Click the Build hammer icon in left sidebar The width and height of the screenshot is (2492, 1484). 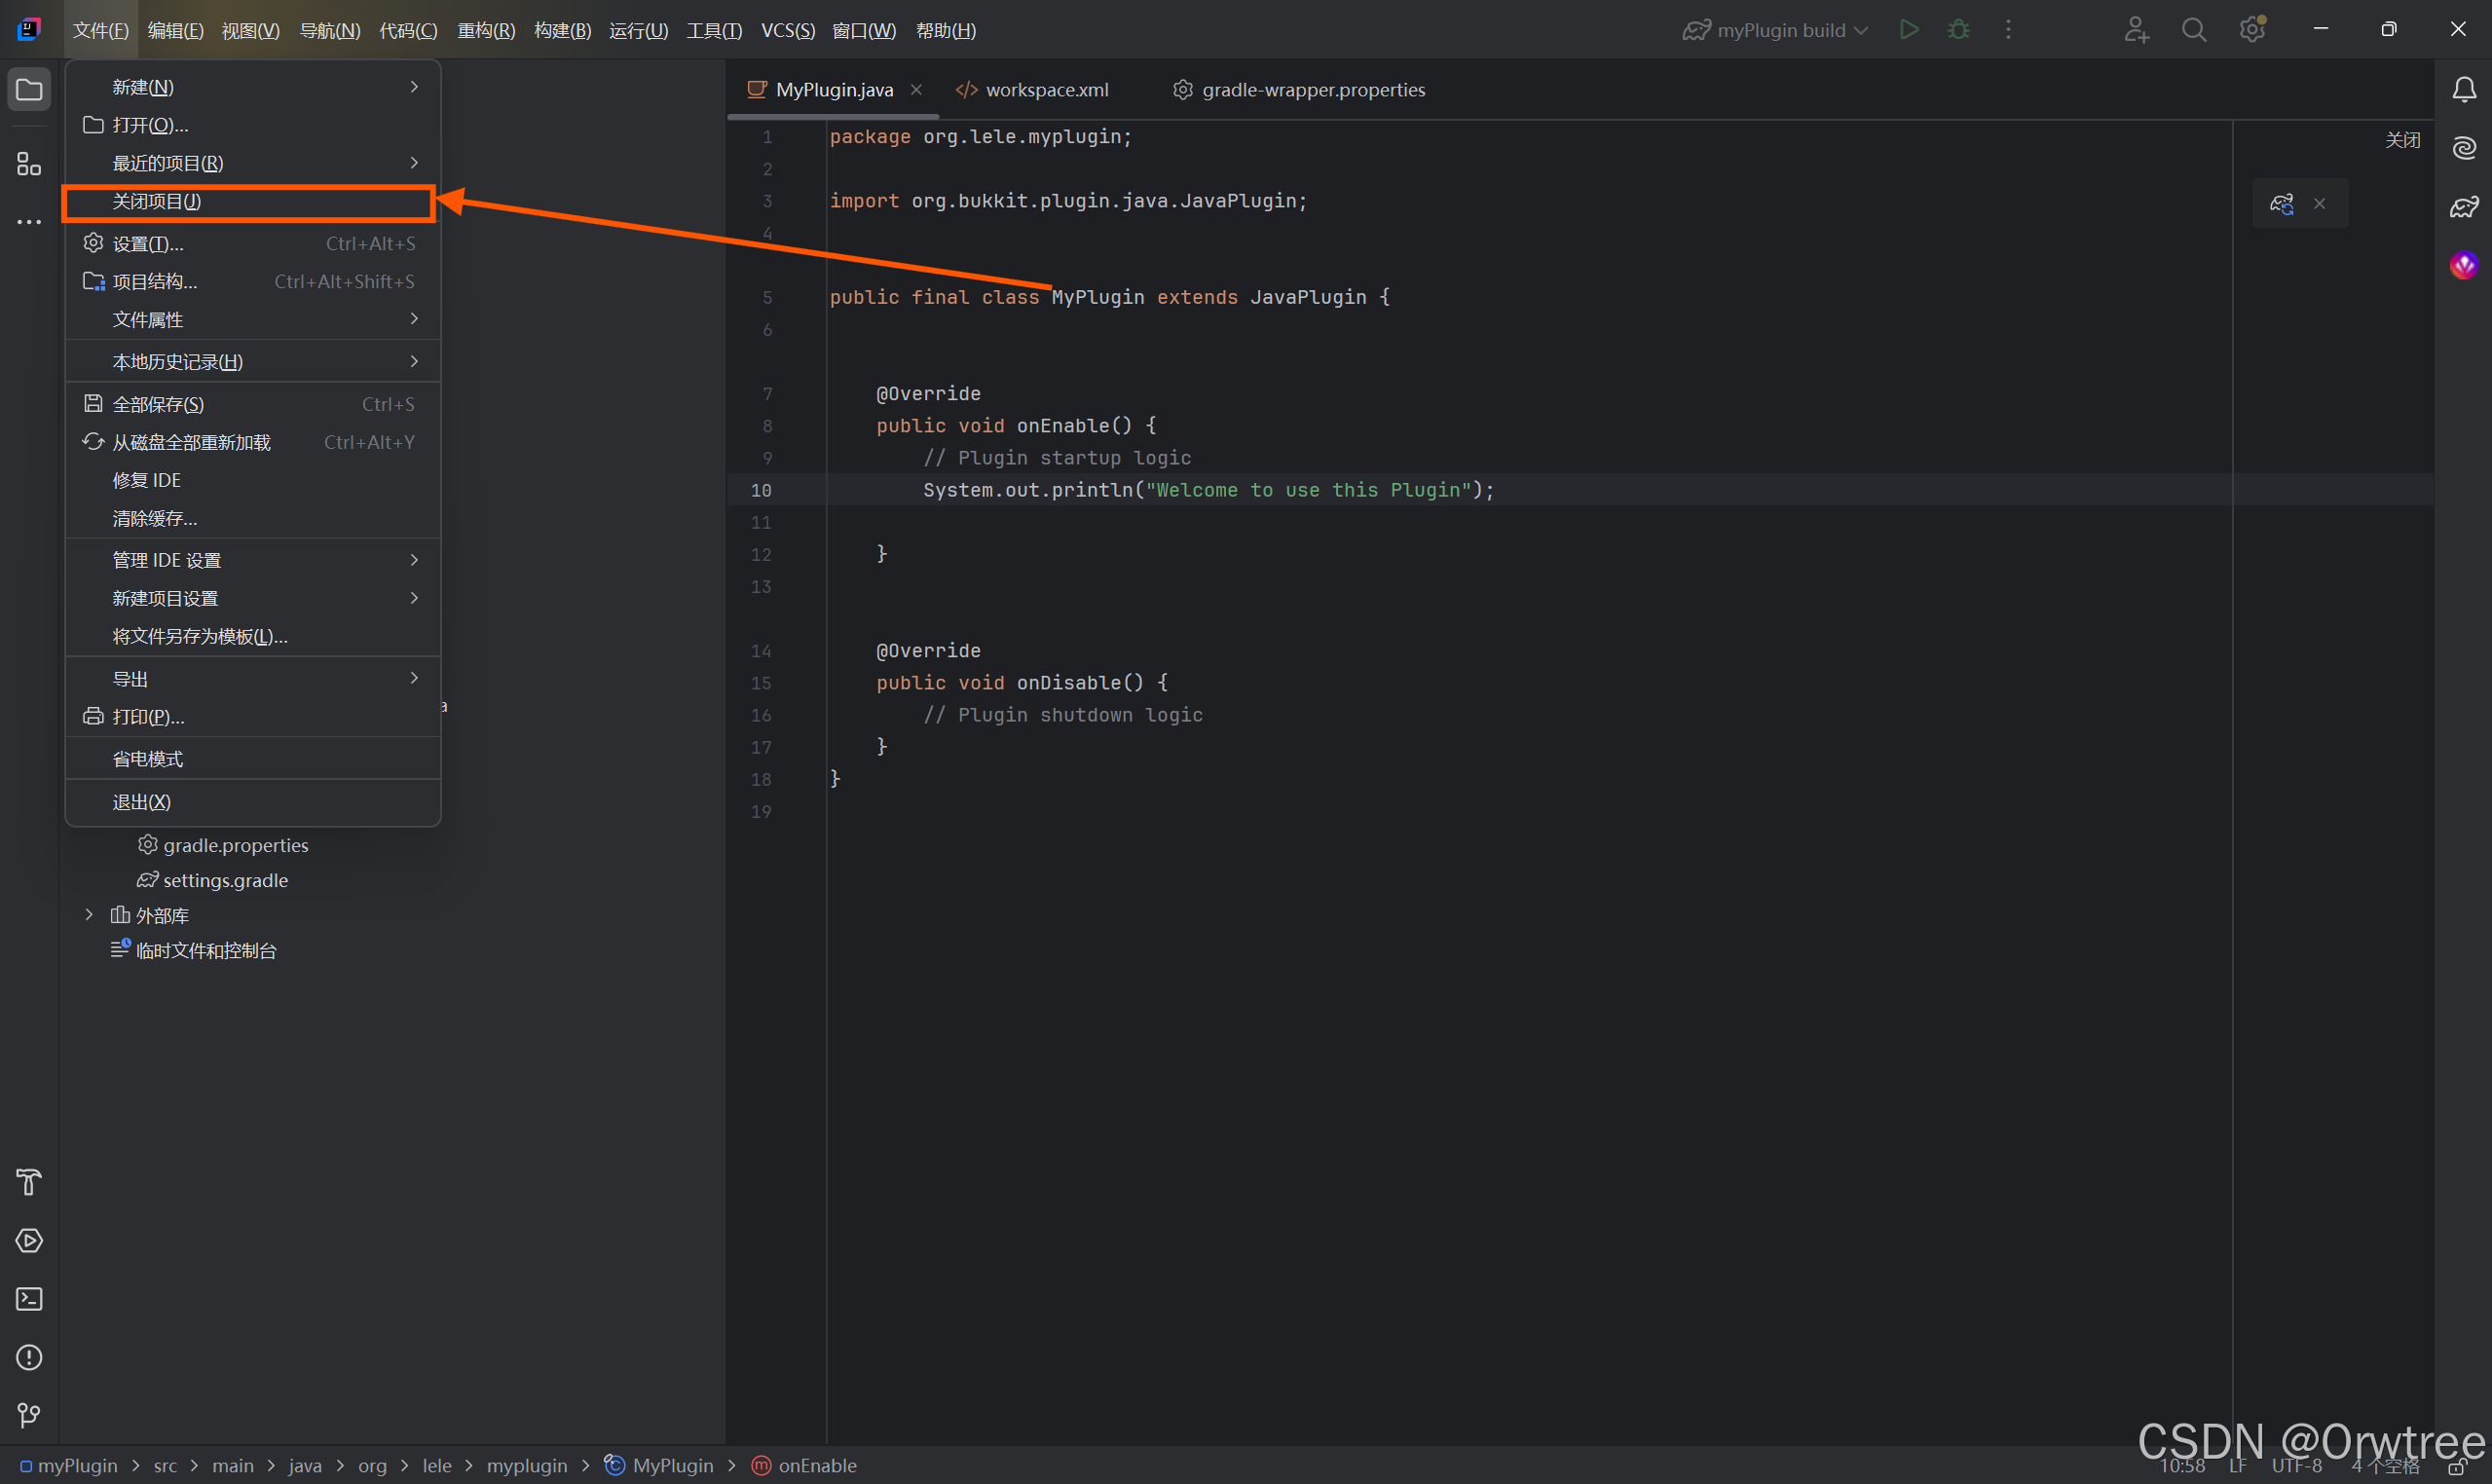click(29, 1182)
